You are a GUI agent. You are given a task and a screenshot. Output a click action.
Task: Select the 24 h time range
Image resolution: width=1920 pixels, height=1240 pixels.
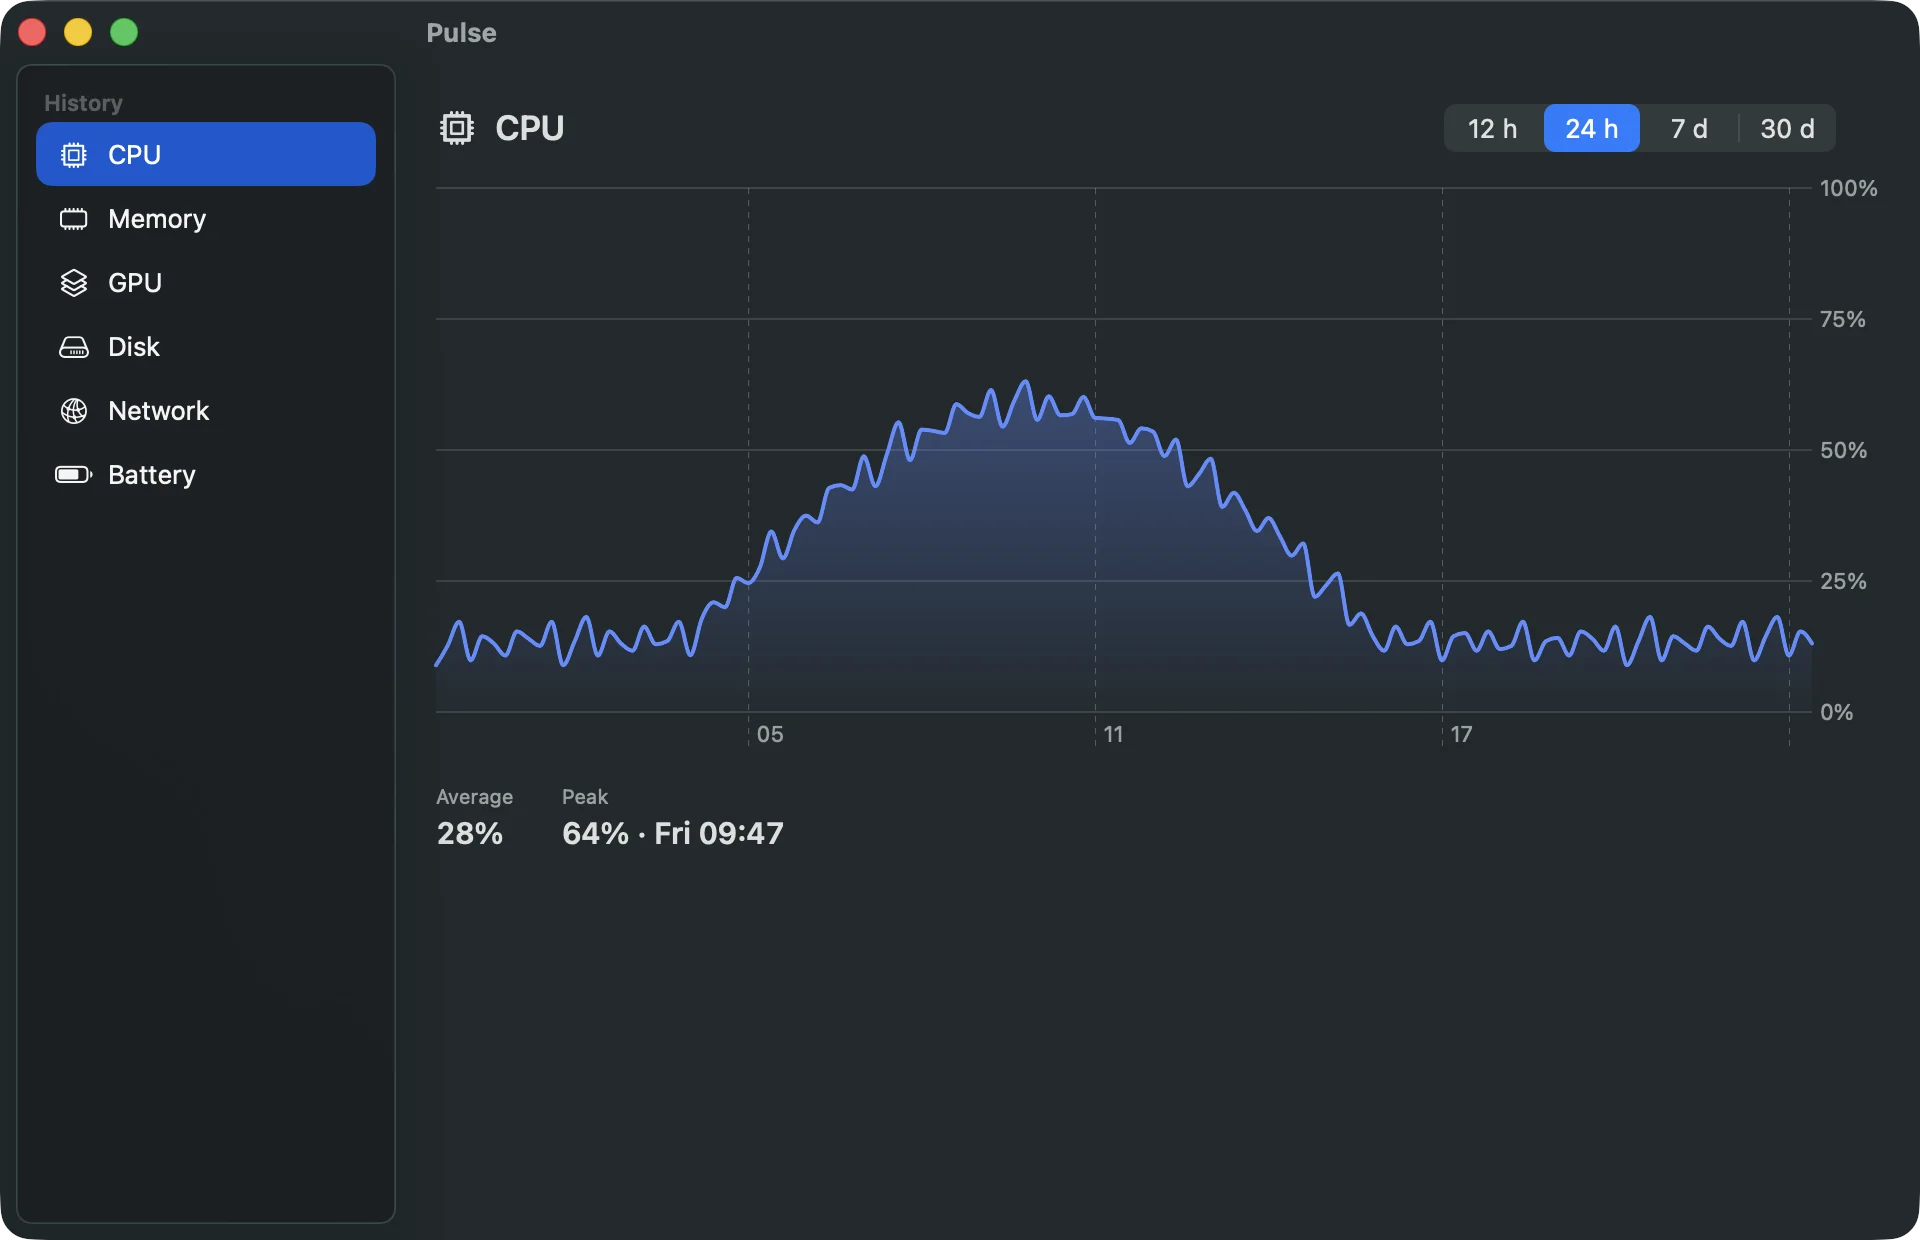1592,128
